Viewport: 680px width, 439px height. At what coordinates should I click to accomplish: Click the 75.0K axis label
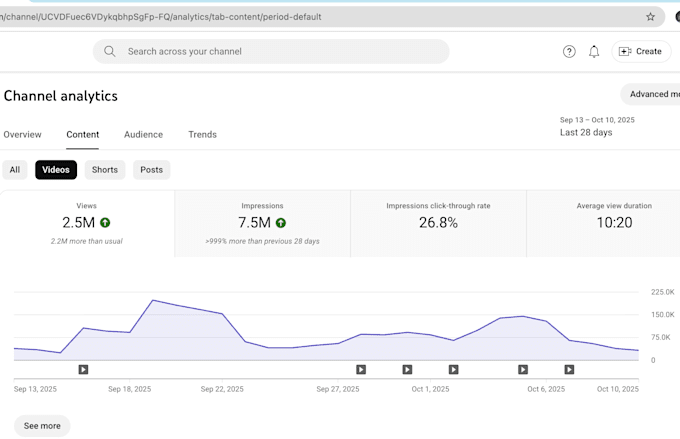[x=660, y=337]
